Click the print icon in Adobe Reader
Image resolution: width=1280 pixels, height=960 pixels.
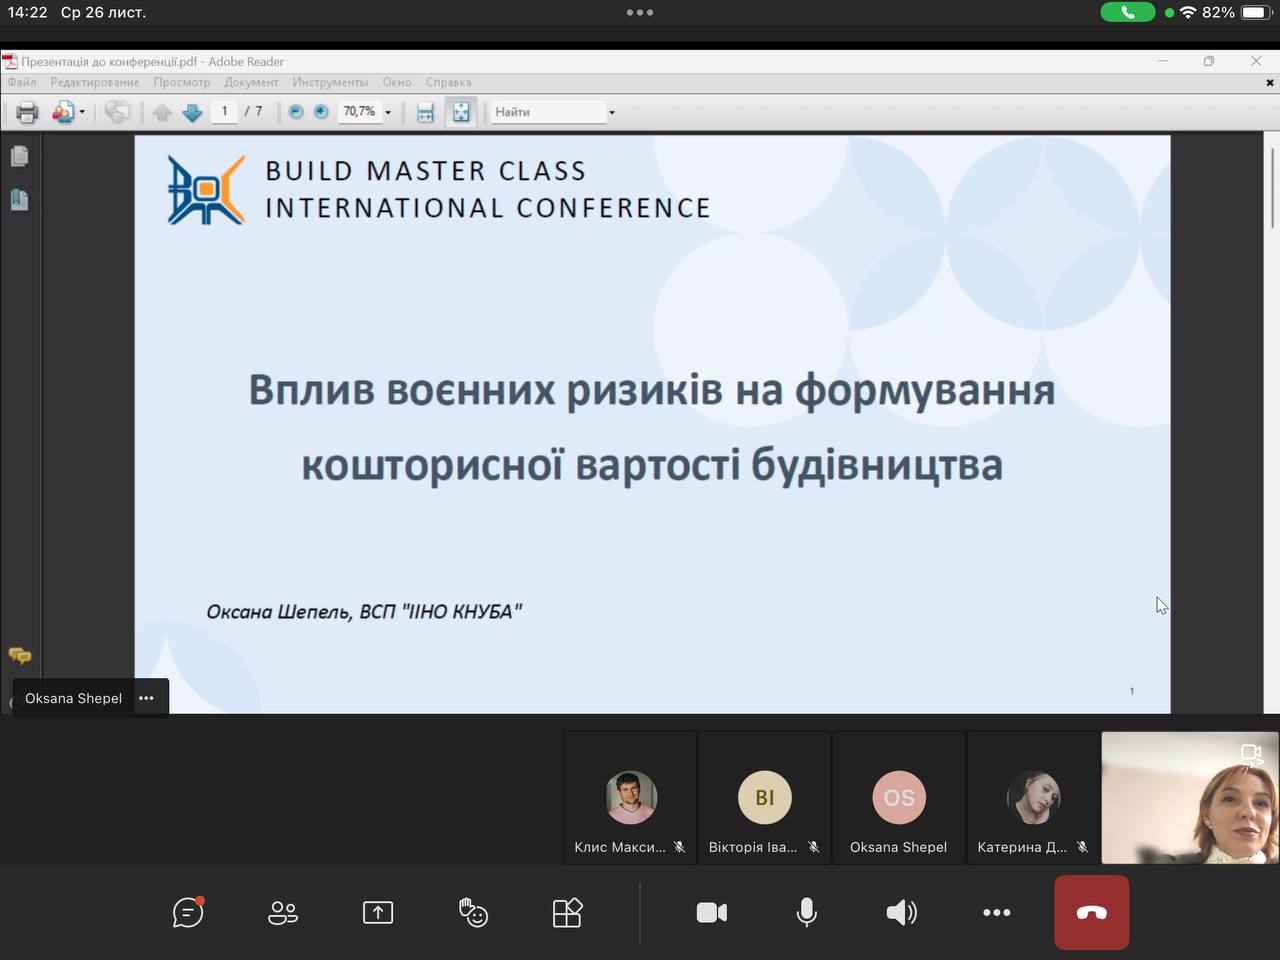pyautogui.click(x=27, y=112)
